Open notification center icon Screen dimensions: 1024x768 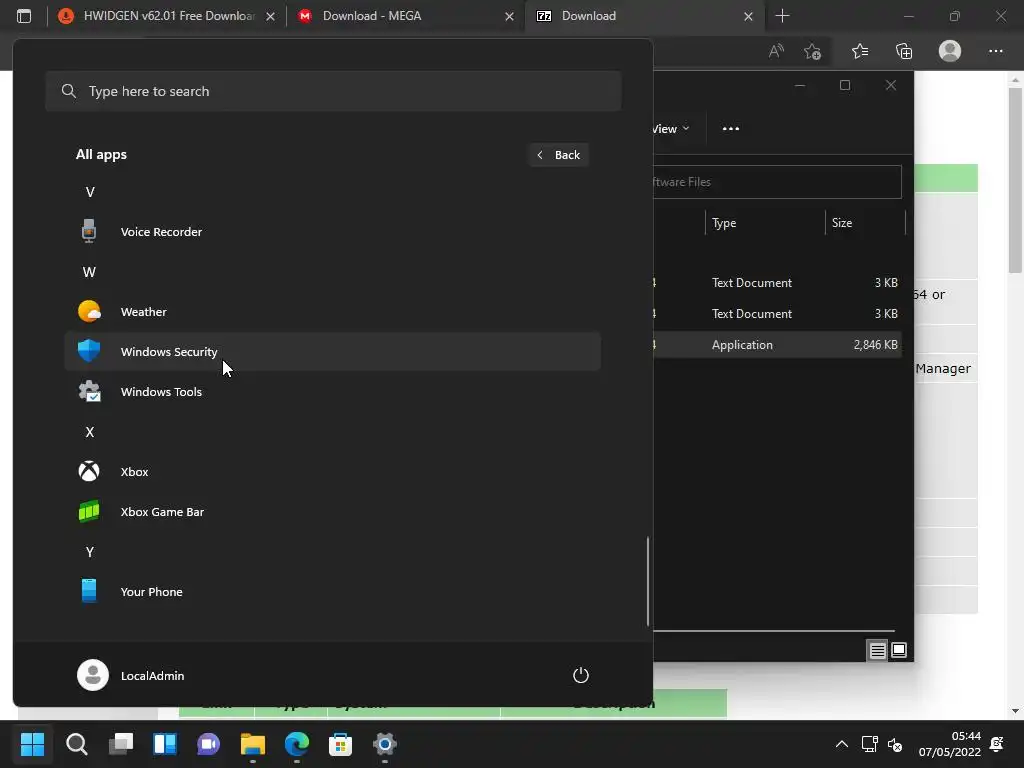[x=997, y=744]
